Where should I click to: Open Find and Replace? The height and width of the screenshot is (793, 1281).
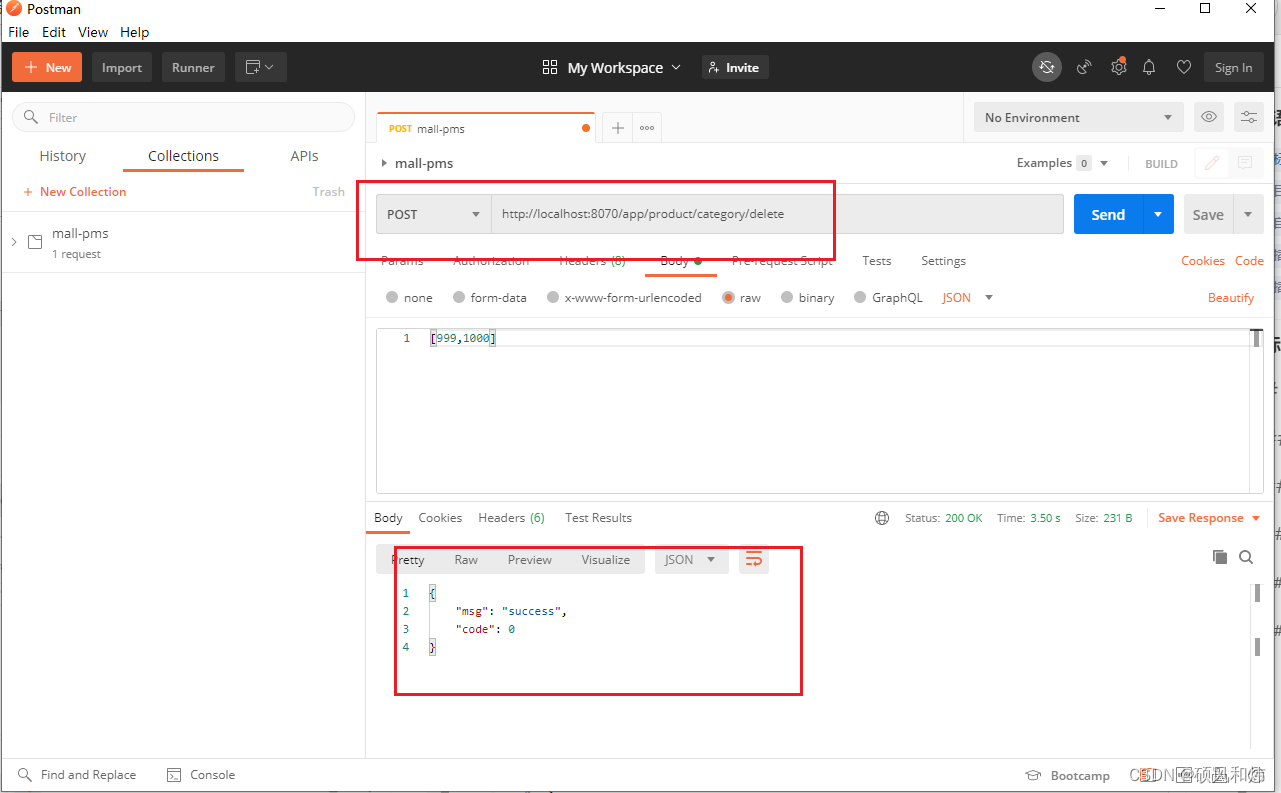click(x=77, y=775)
